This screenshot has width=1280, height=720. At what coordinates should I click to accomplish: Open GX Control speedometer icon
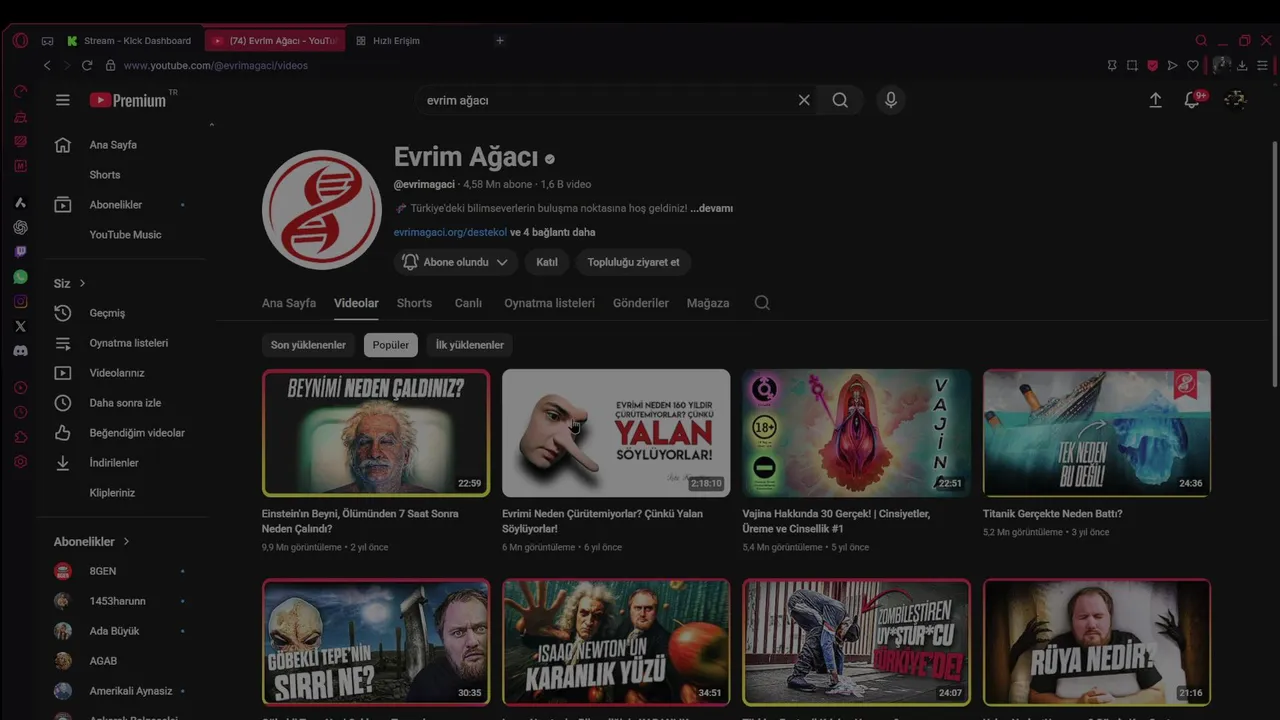[20, 91]
